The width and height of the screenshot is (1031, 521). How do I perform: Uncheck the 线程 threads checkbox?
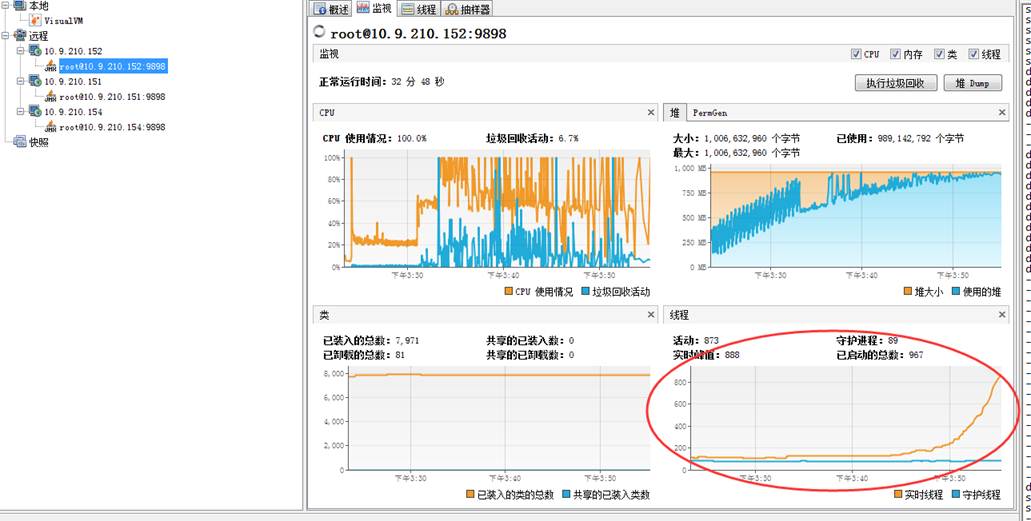974,54
